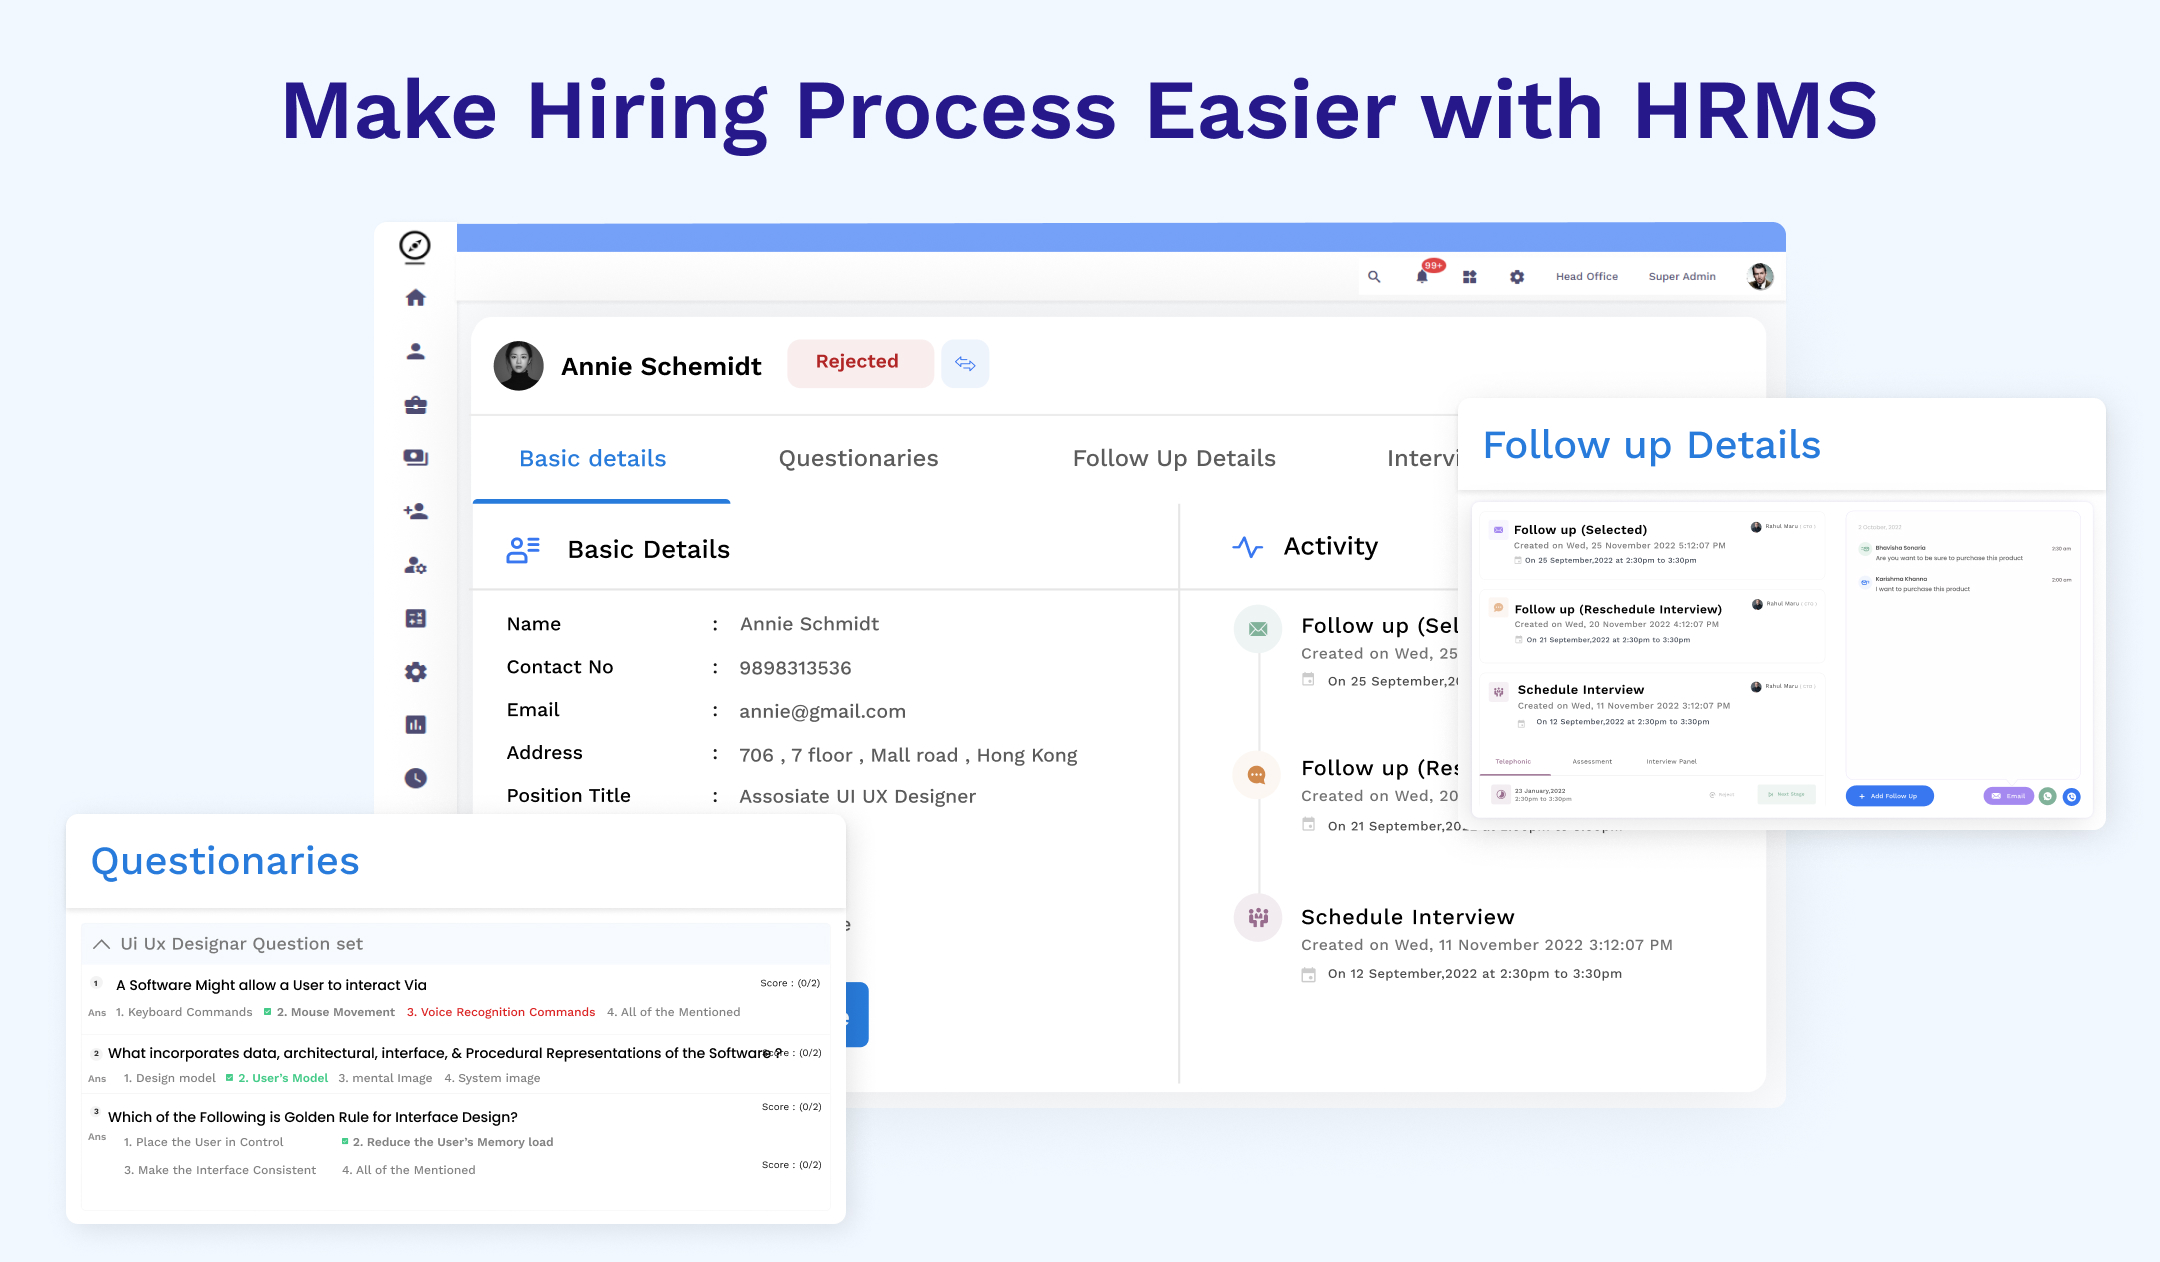Select answer option 2. Mouse Movement

pyautogui.click(x=335, y=1012)
